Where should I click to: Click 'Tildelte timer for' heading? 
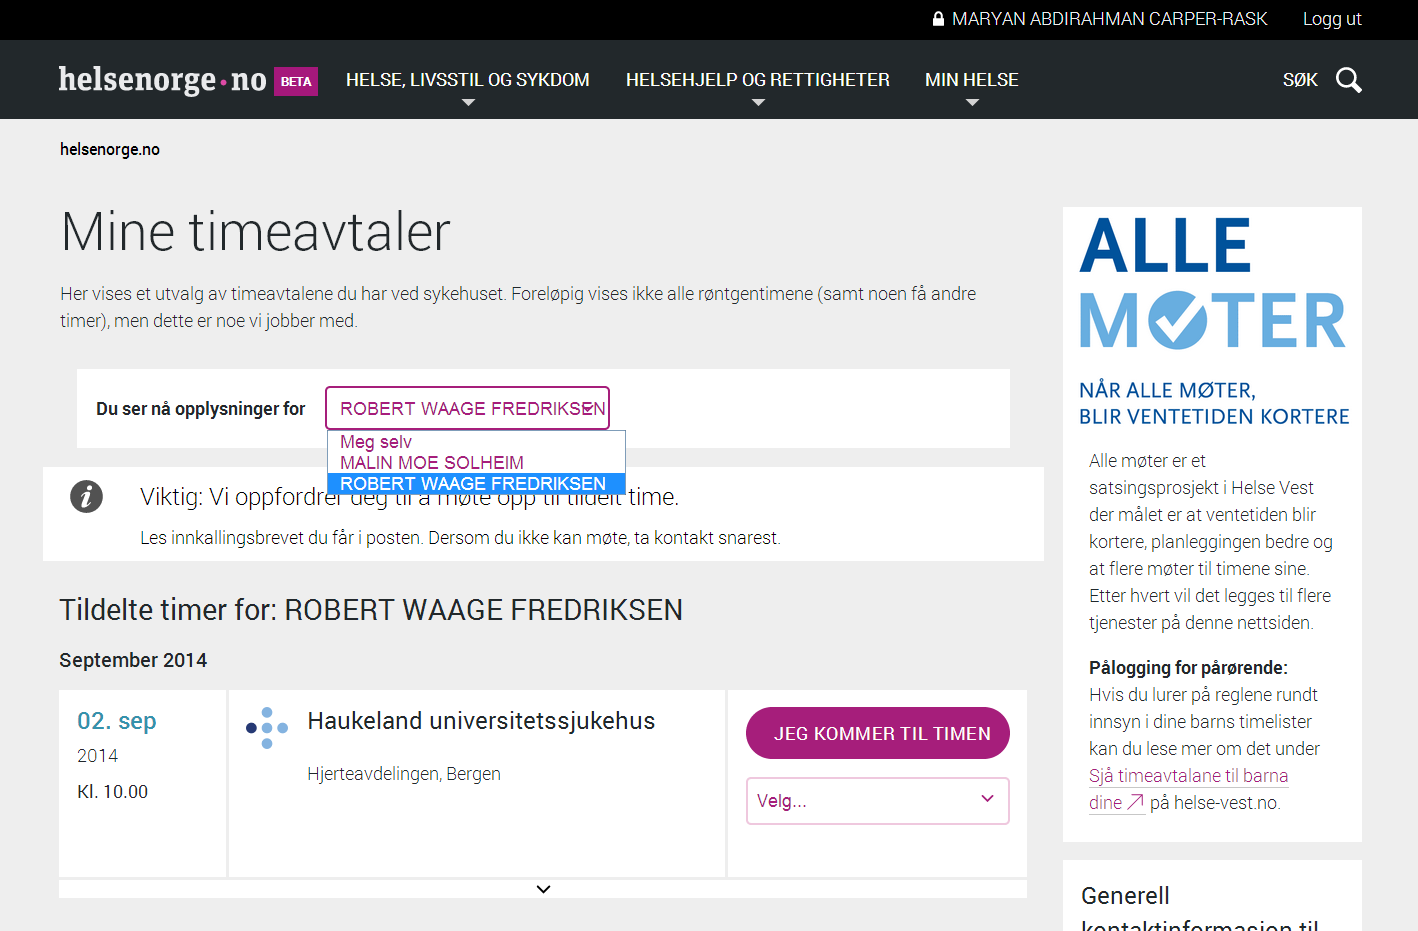(x=371, y=610)
